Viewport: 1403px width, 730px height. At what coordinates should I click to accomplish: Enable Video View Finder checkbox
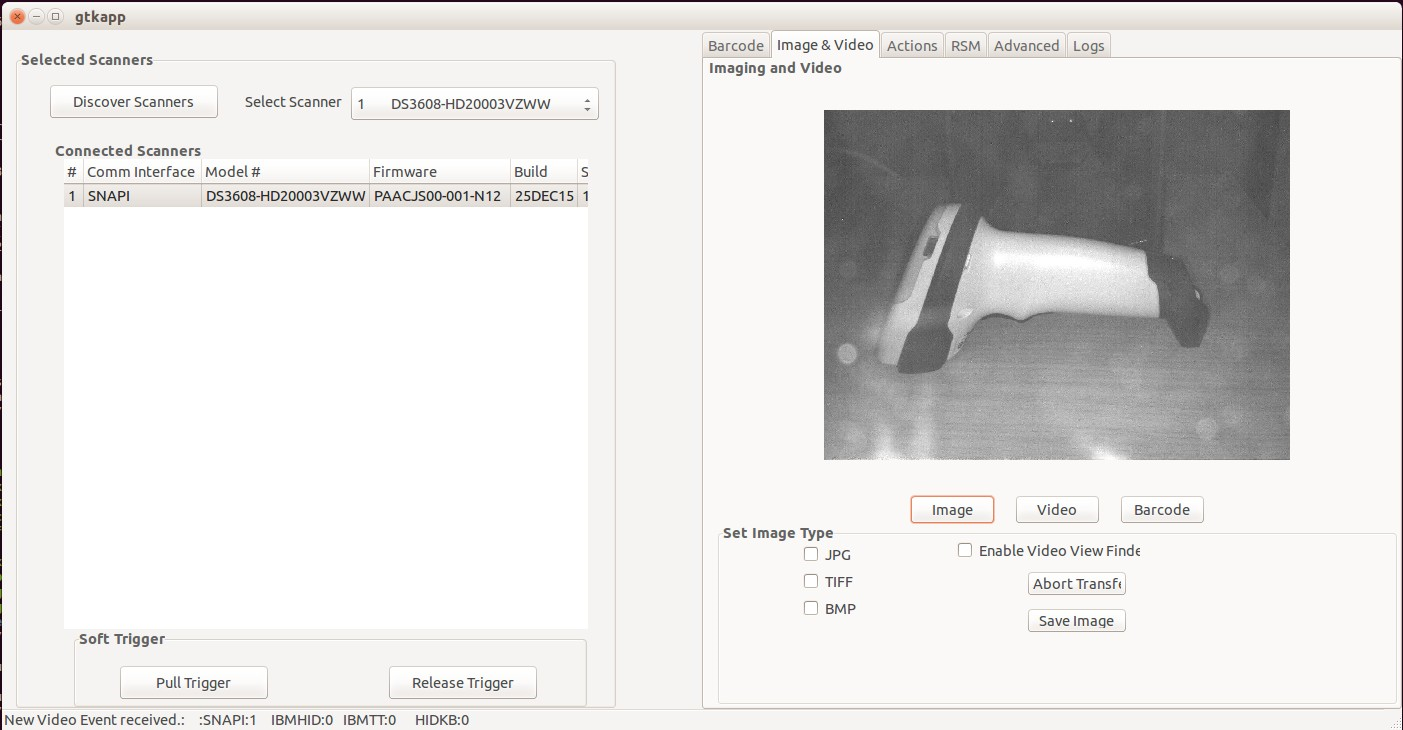965,550
